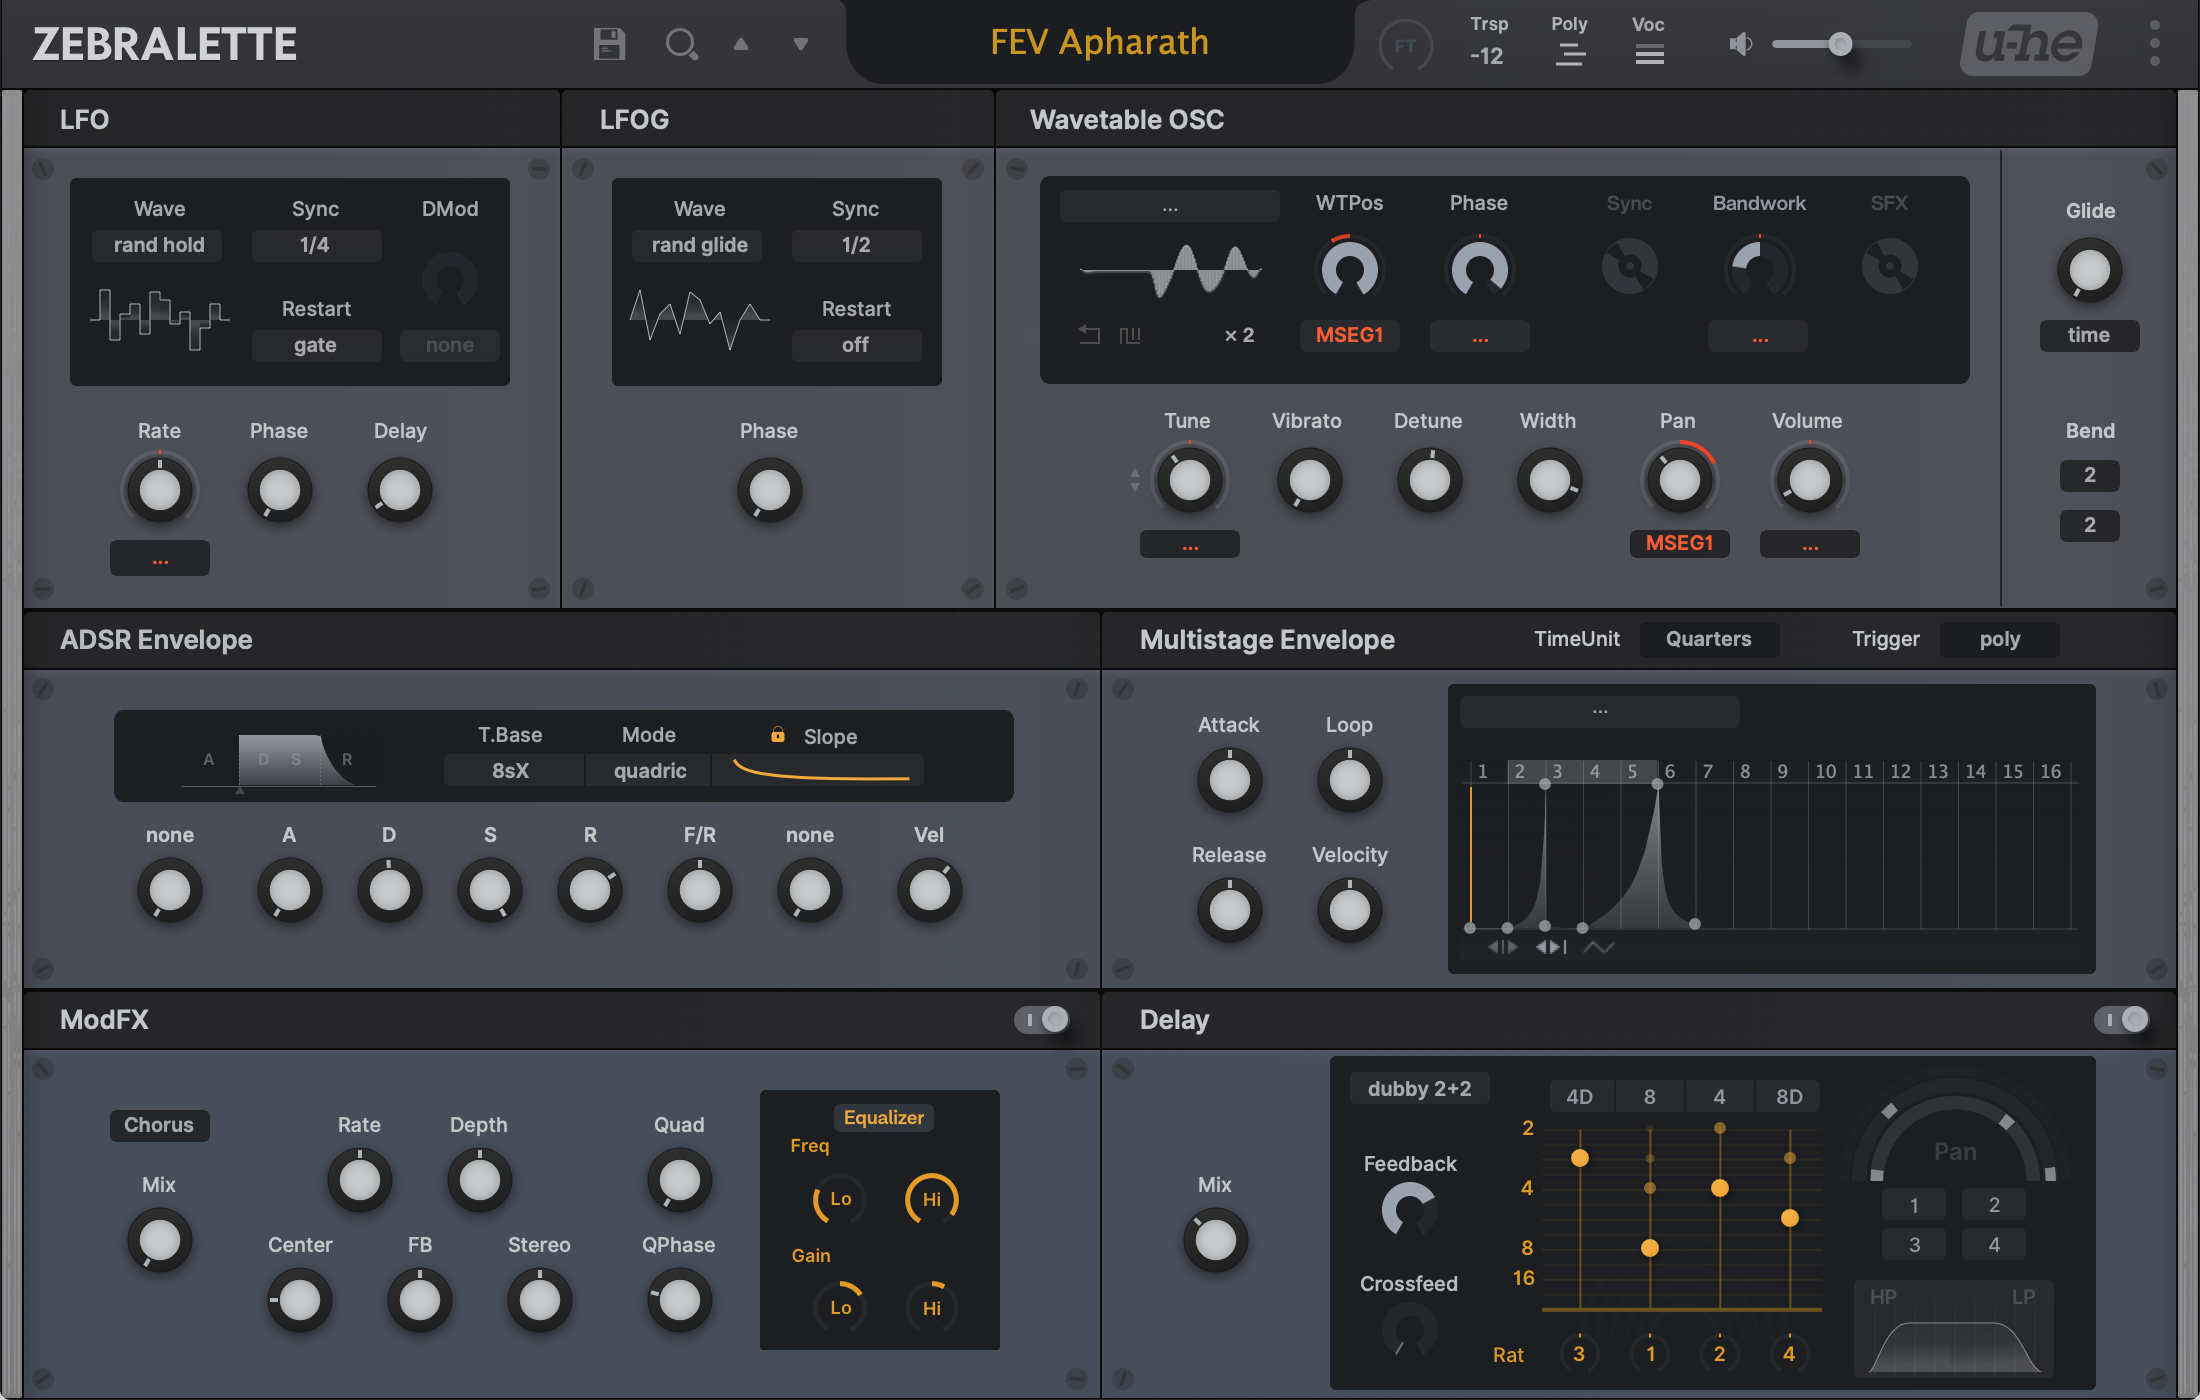Click the speaker volume icon

(x=1741, y=44)
